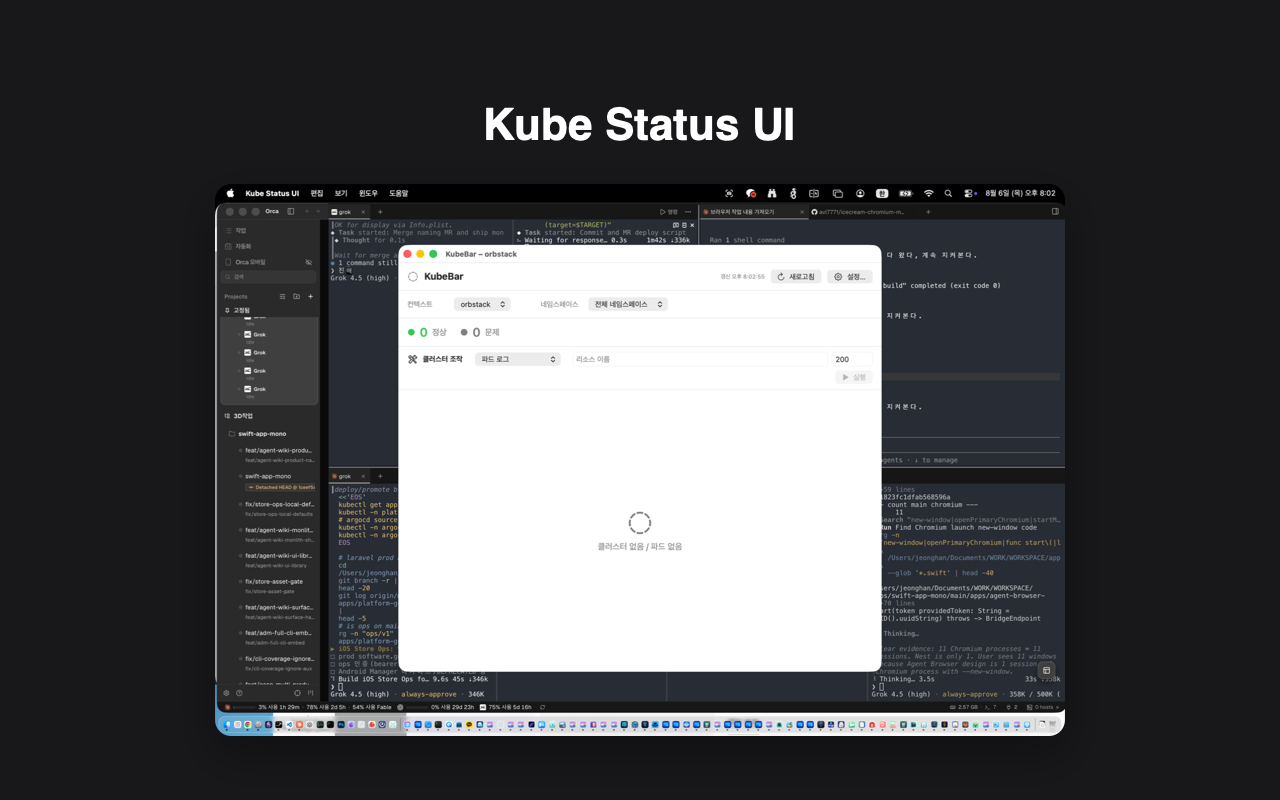Click the gray 문제 problem count indicator
The width and height of the screenshot is (1280, 800).
coord(480,332)
